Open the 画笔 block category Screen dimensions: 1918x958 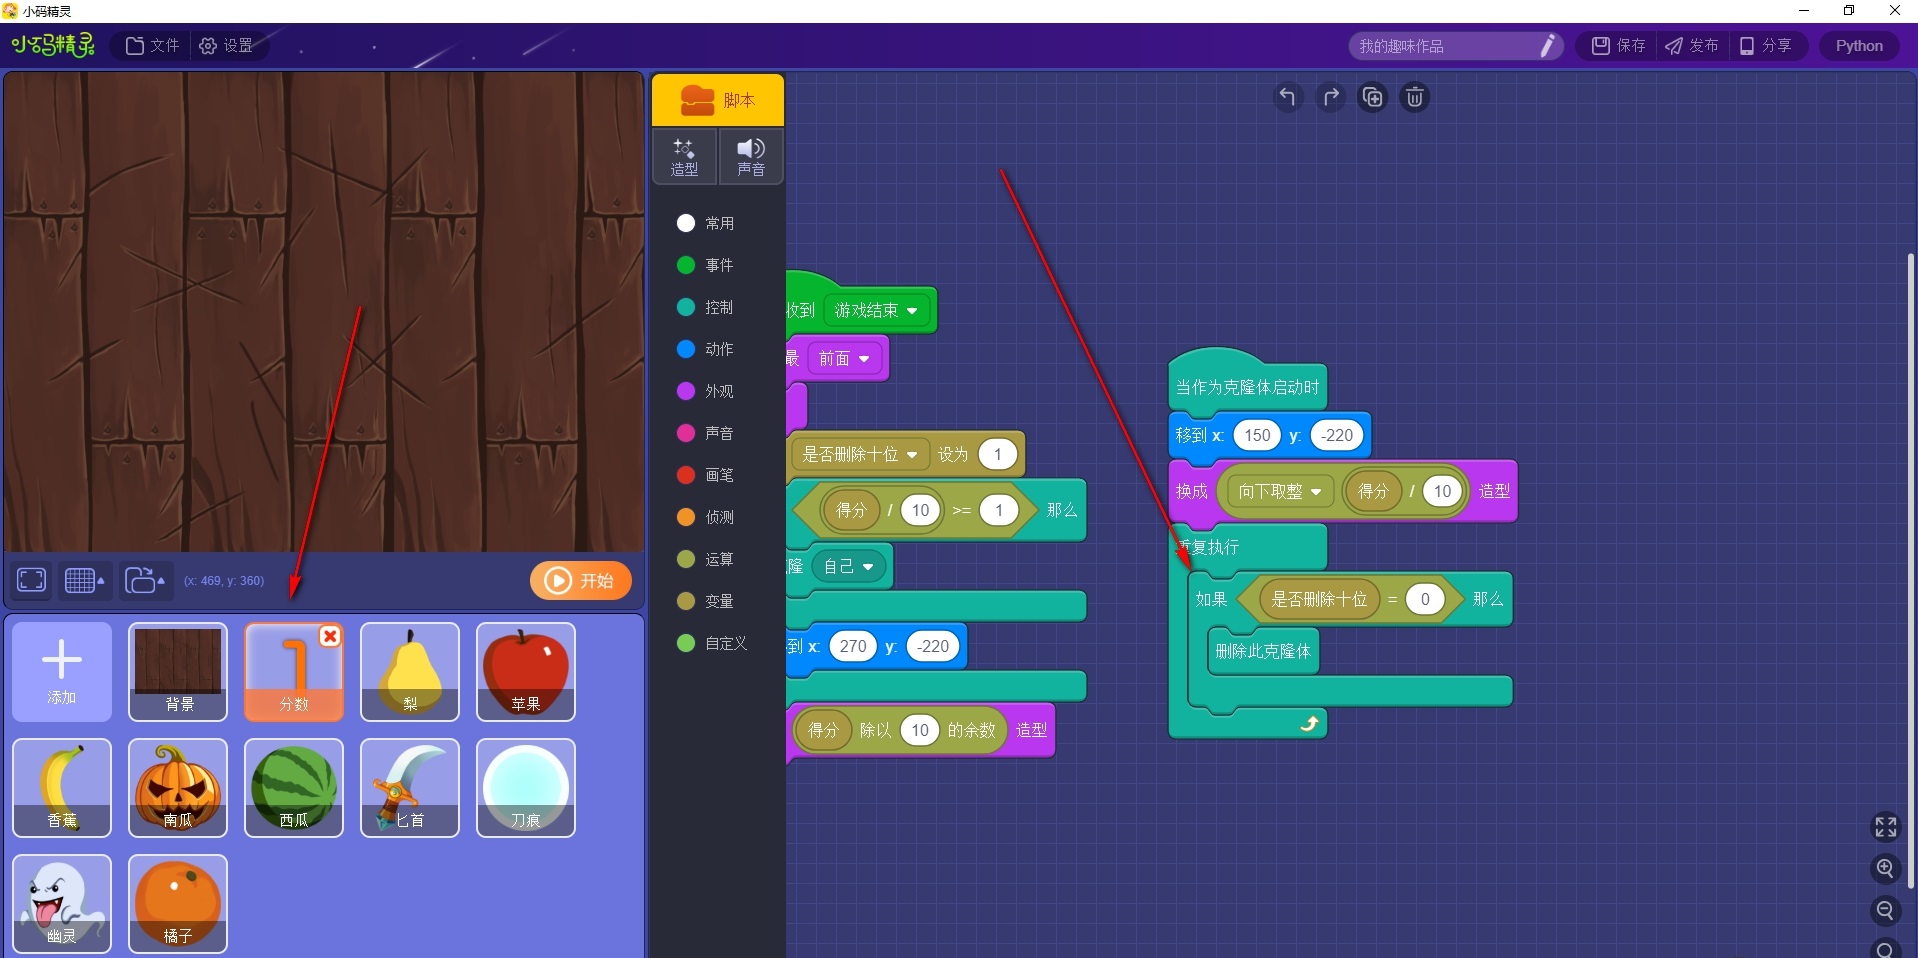tap(706, 475)
